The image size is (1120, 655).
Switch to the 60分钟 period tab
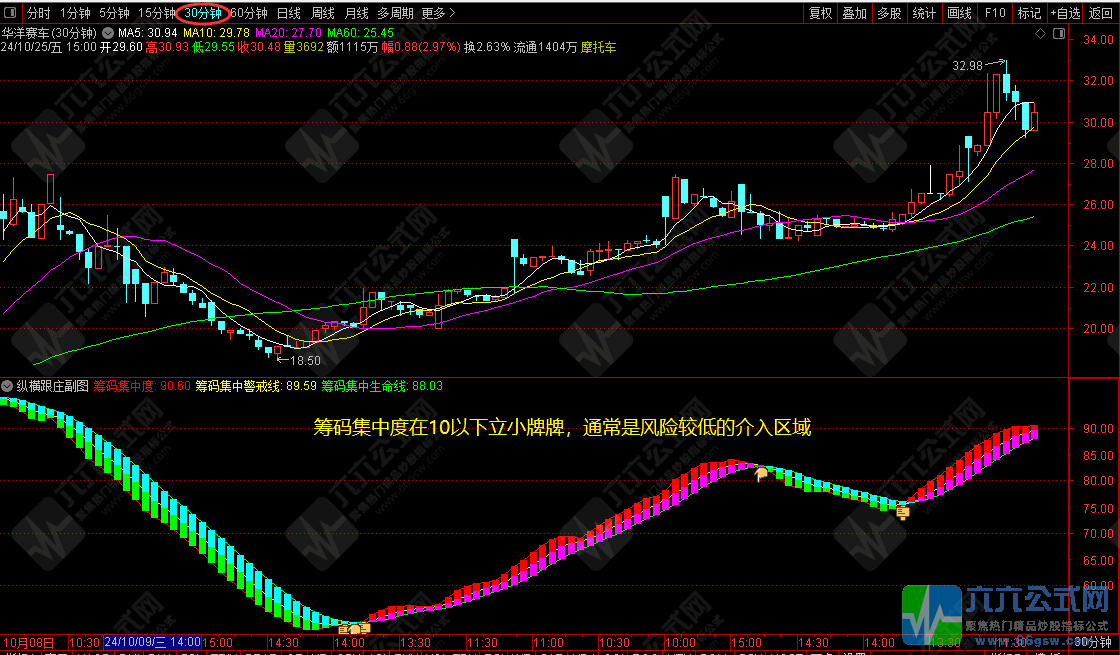249,13
